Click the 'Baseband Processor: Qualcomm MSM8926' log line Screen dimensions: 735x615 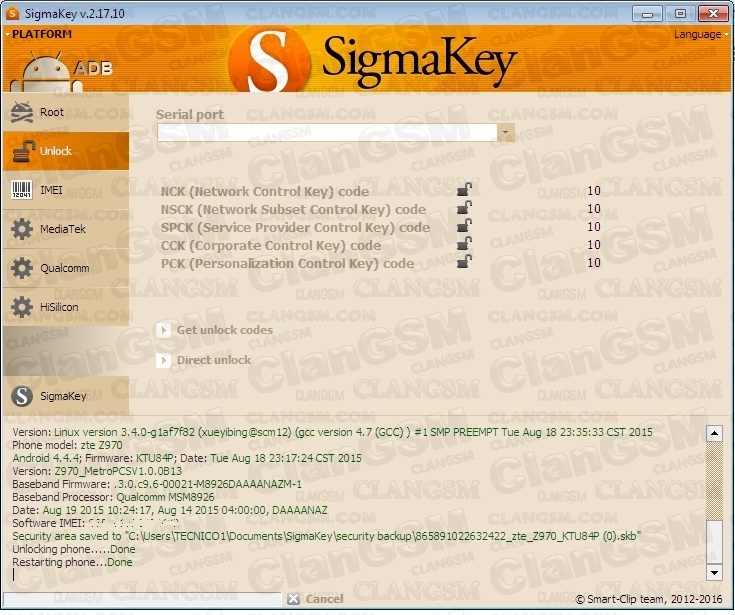(x=113, y=497)
